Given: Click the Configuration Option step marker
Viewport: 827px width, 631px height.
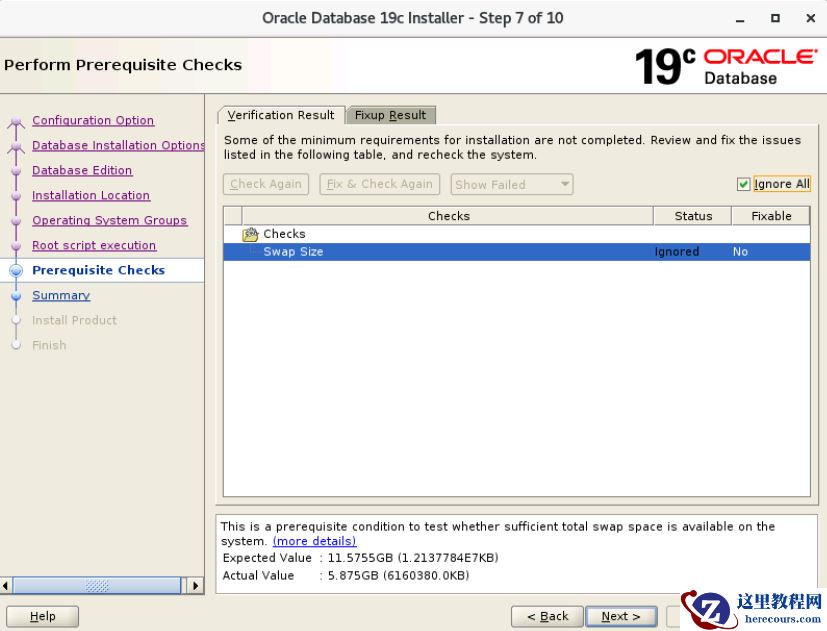Looking at the screenshot, I should pyautogui.click(x=16, y=121).
